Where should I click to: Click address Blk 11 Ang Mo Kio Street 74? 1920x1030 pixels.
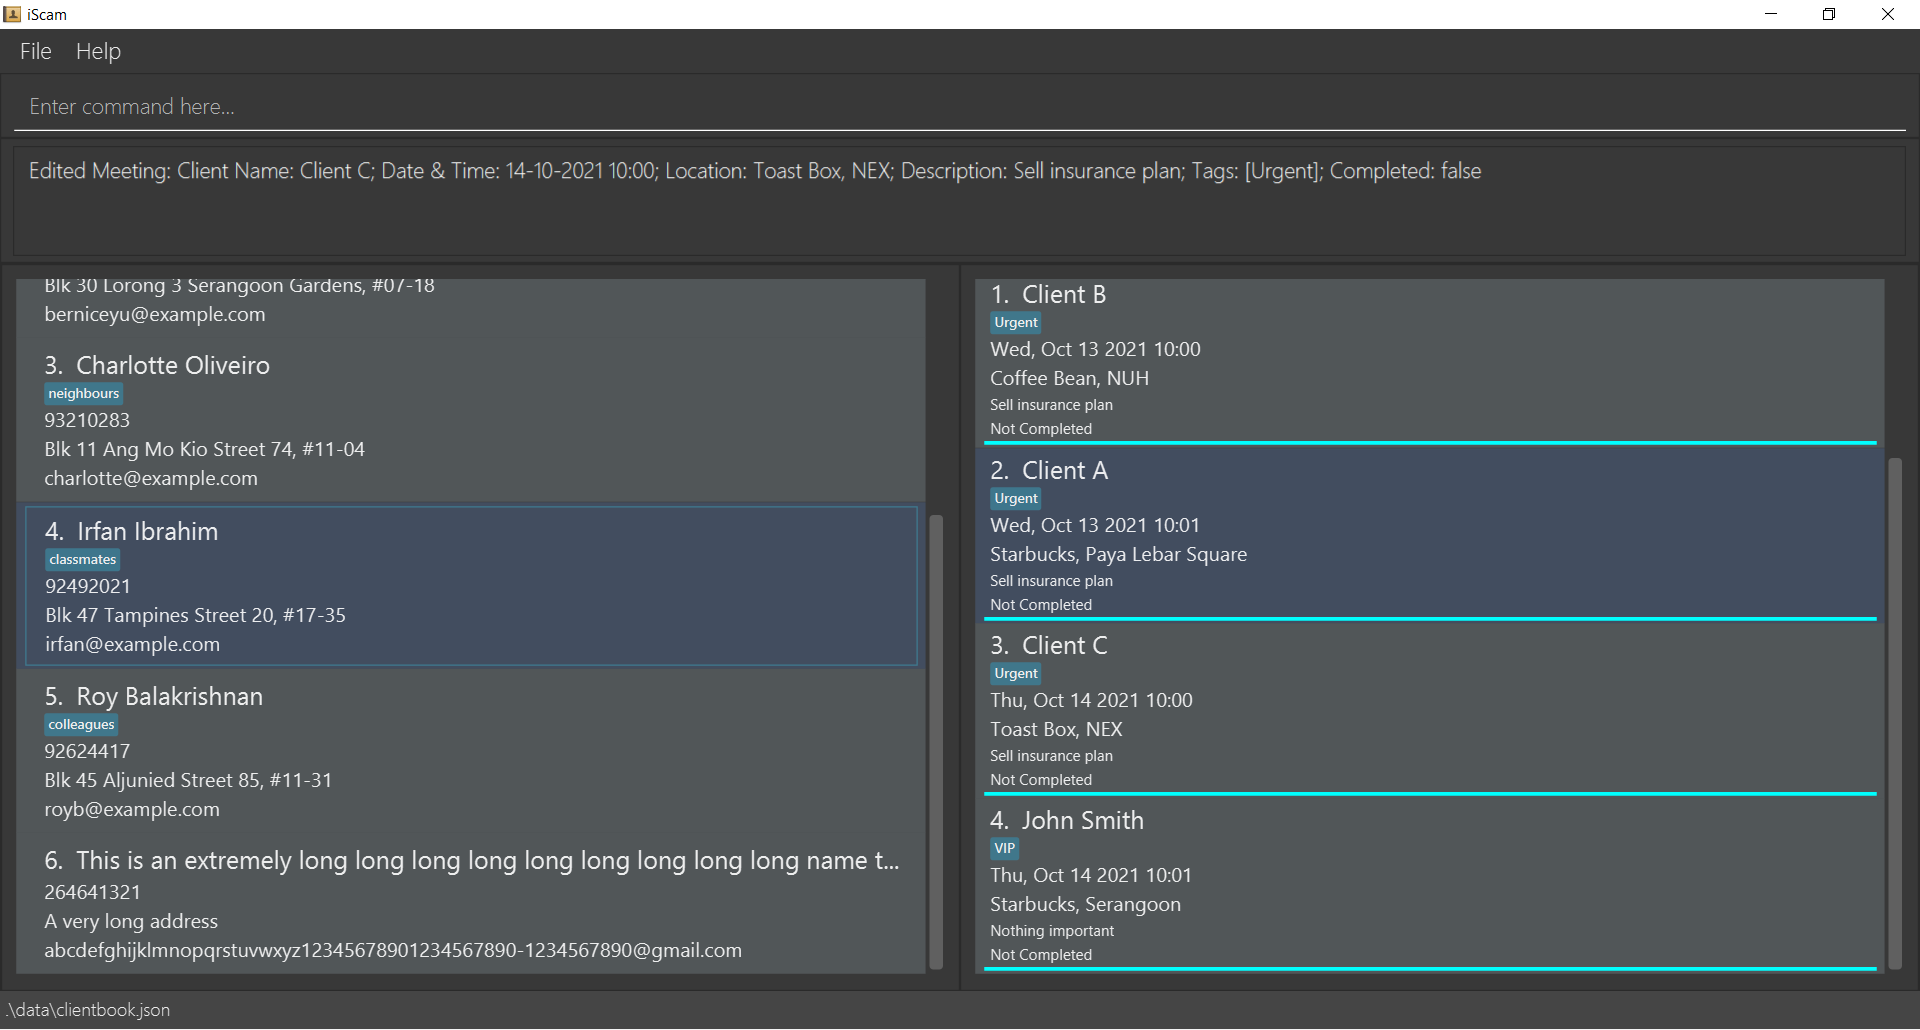(204, 449)
